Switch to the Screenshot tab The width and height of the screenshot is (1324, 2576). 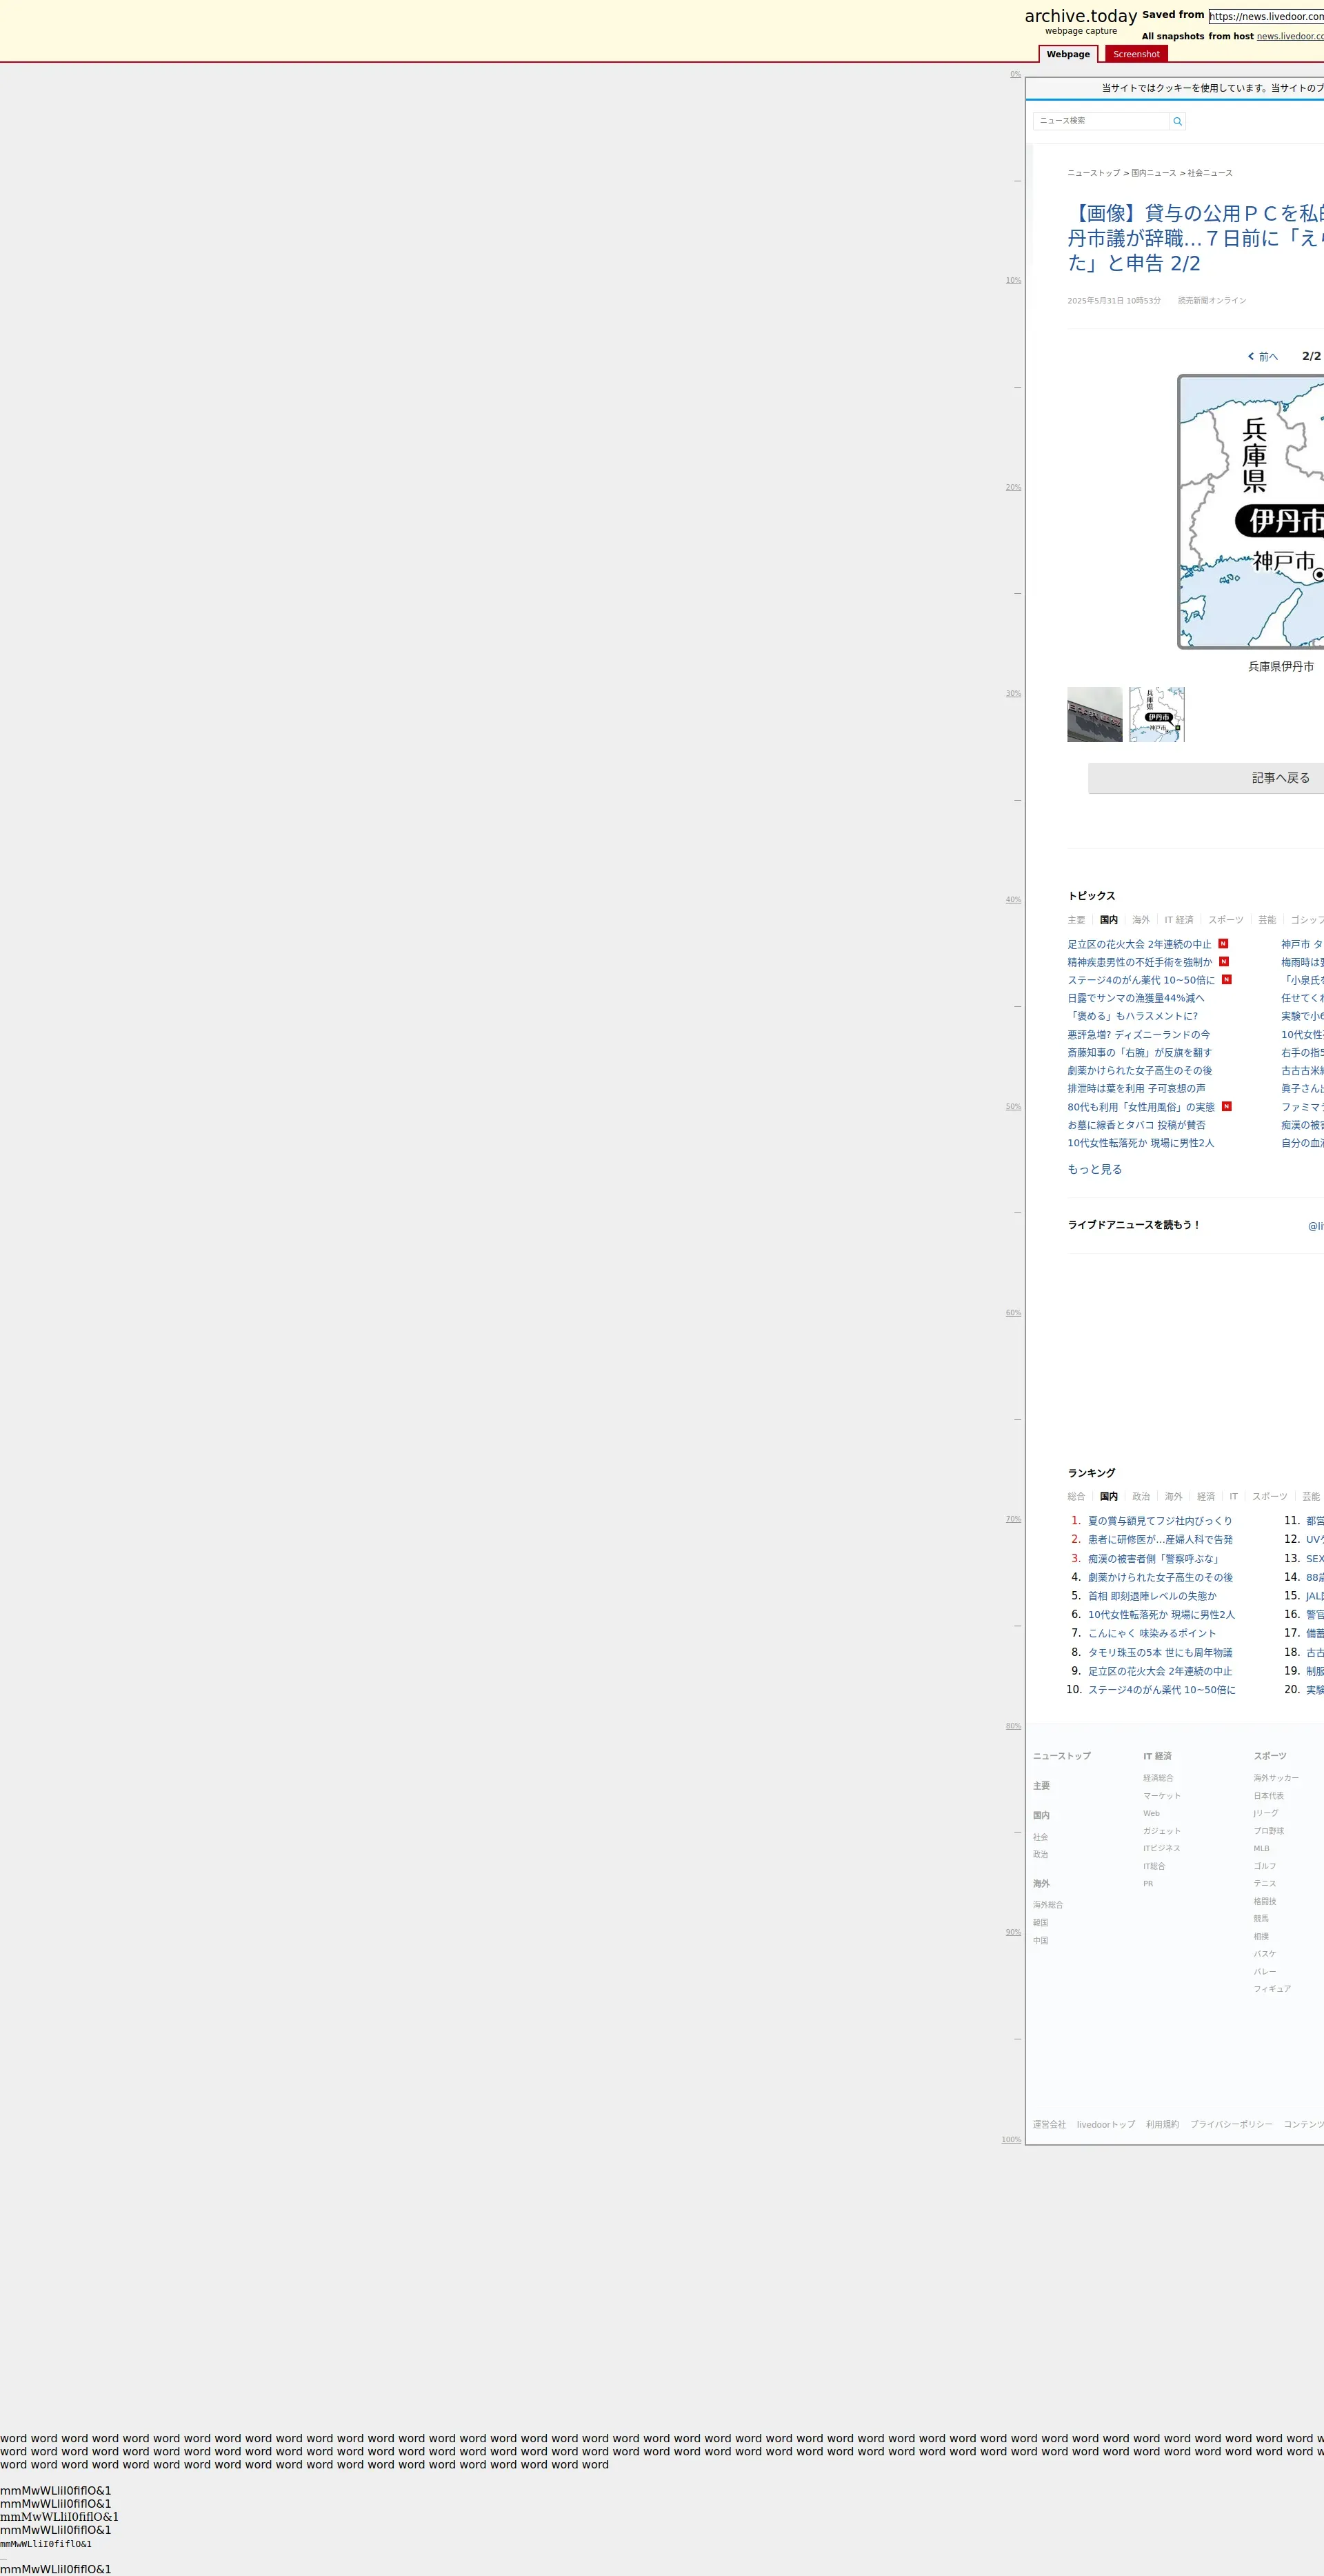1136,54
